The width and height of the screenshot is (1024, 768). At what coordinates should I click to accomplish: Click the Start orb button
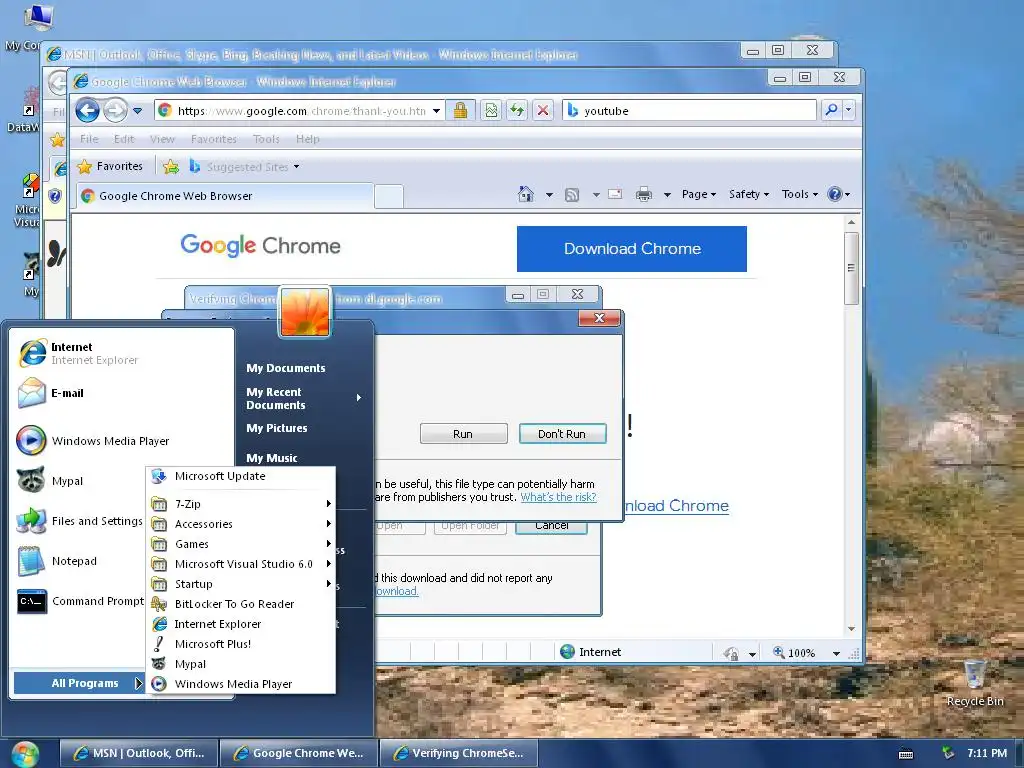click(x=25, y=754)
